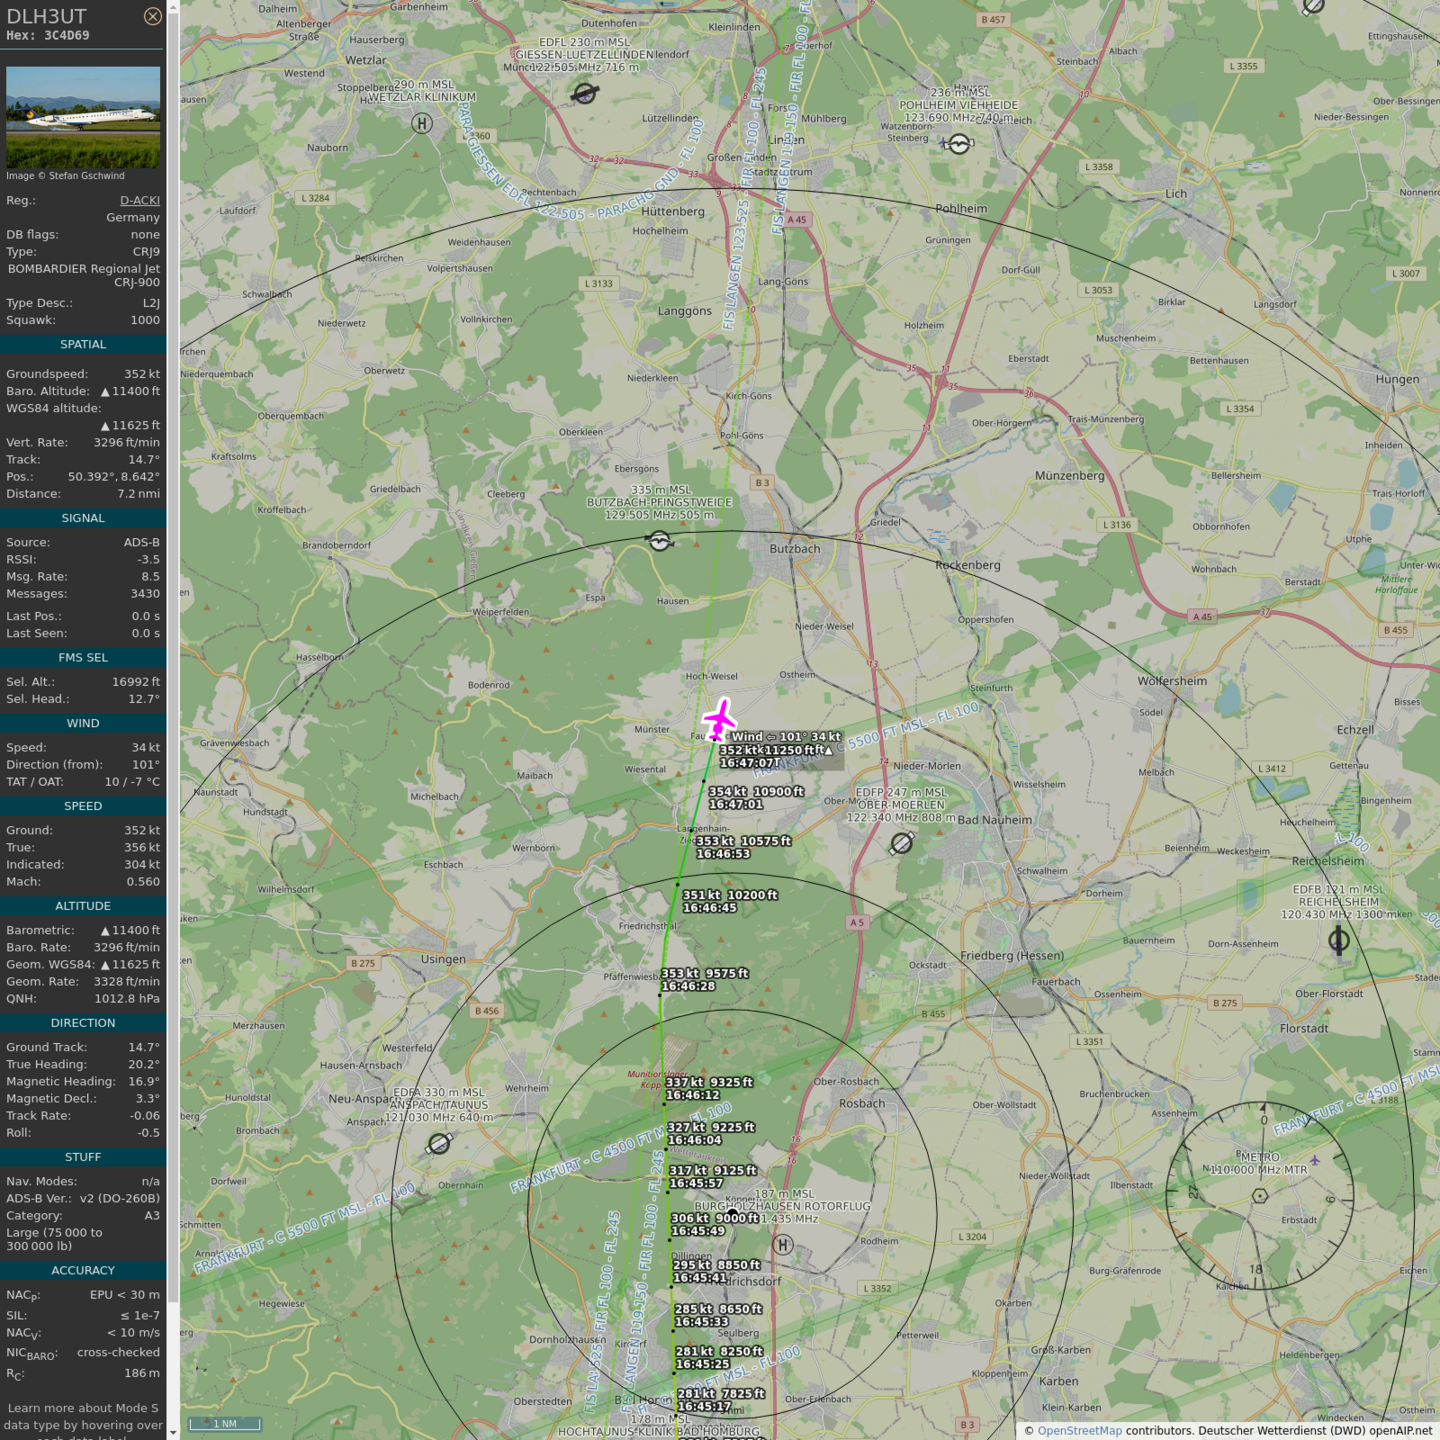Click the CRJ-900 aircraft photo thumbnail
1440x1440 pixels.
83,117
